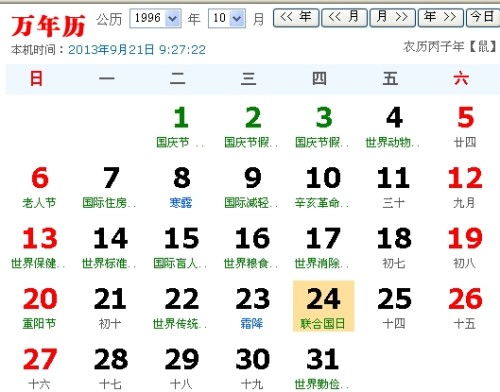Click the local time 2013年9月21日 text
This screenshot has width=500, height=392.
pyautogui.click(x=137, y=50)
